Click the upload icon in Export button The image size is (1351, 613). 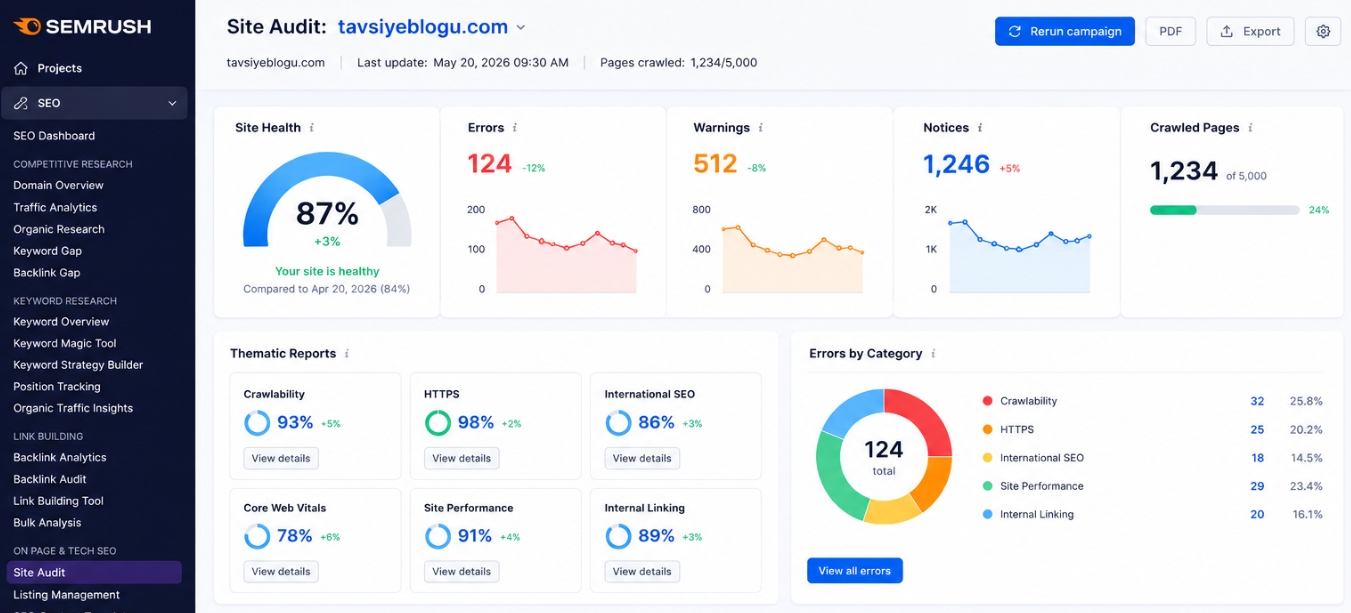[1227, 31]
